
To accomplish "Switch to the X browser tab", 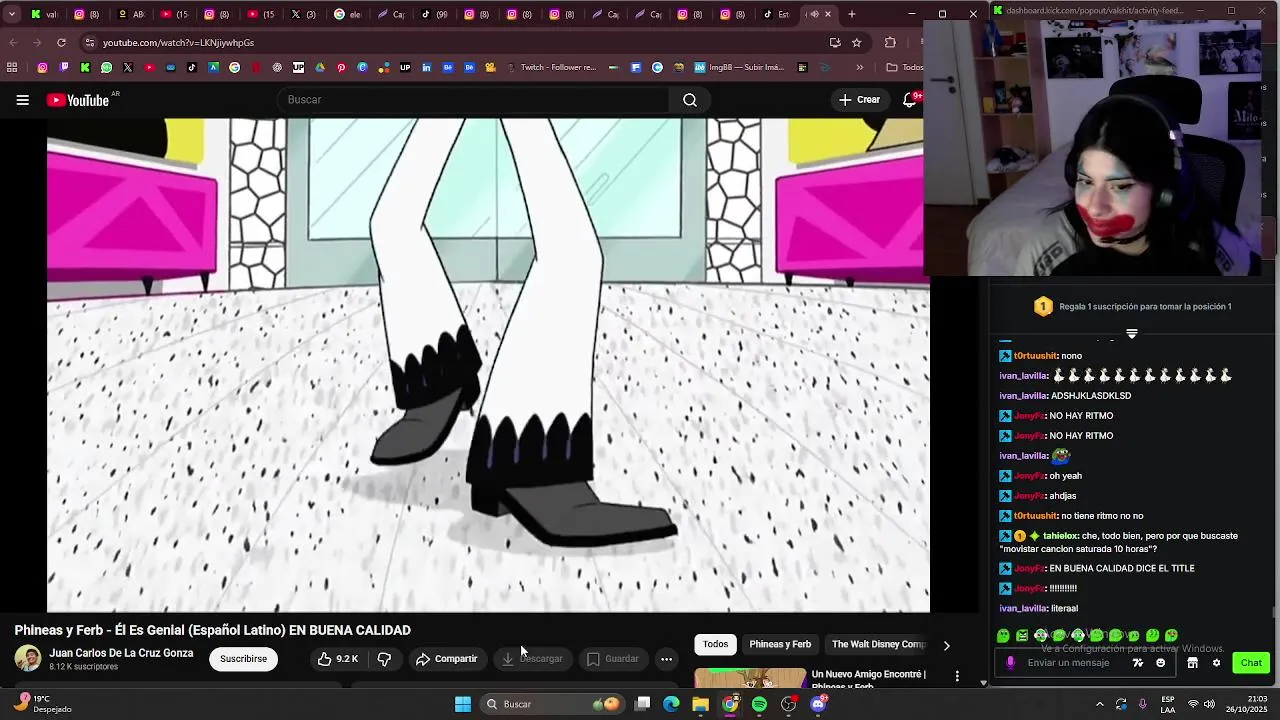I will (303, 14).
